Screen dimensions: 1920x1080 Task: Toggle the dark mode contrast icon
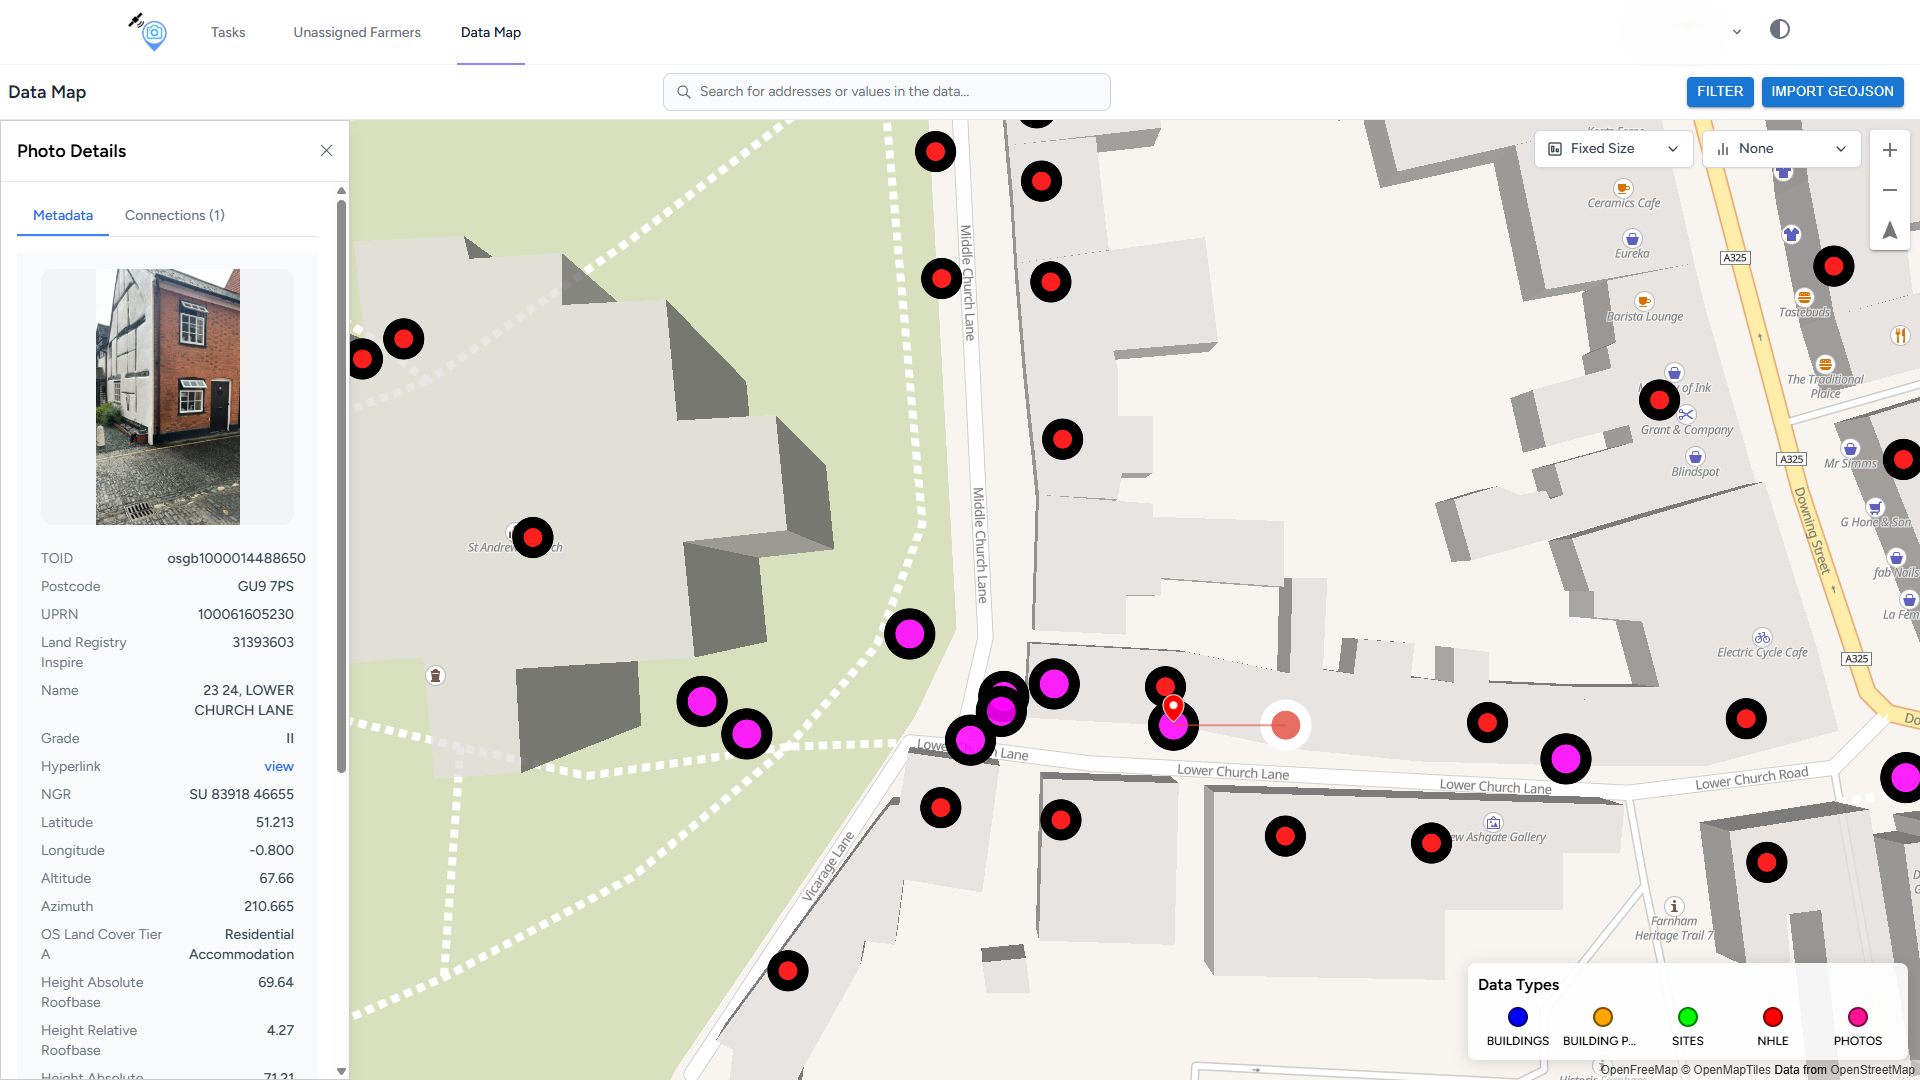point(1779,29)
